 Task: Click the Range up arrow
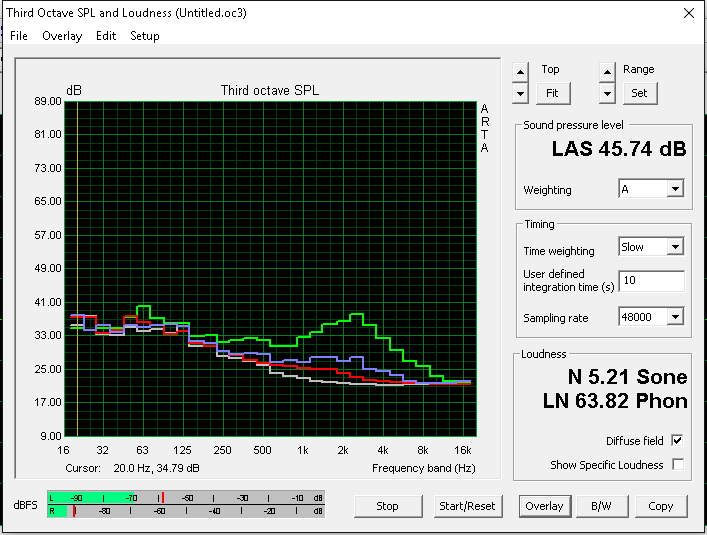coord(607,72)
